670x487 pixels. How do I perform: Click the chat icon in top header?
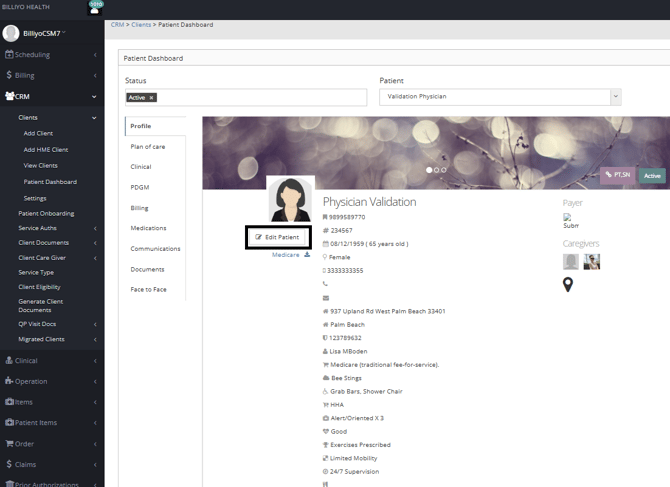pos(96,7)
